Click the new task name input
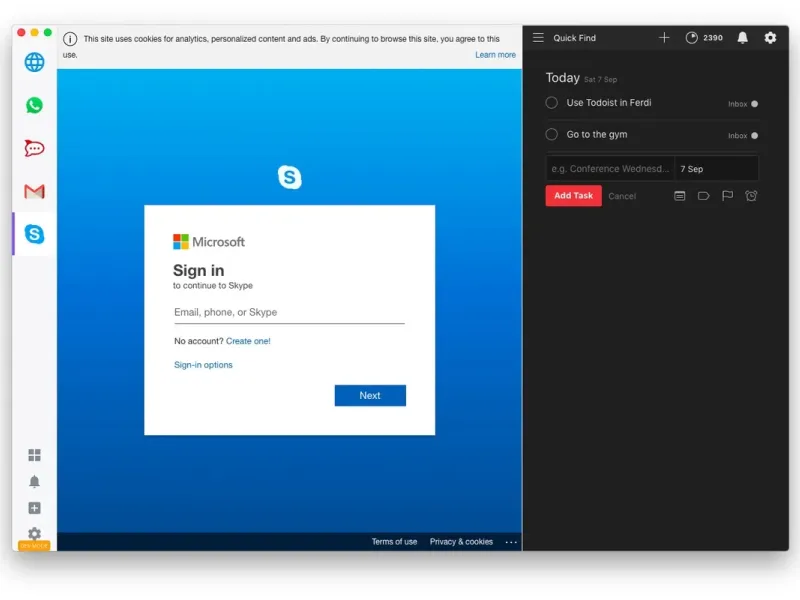800x600 pixels. point(610,169)
